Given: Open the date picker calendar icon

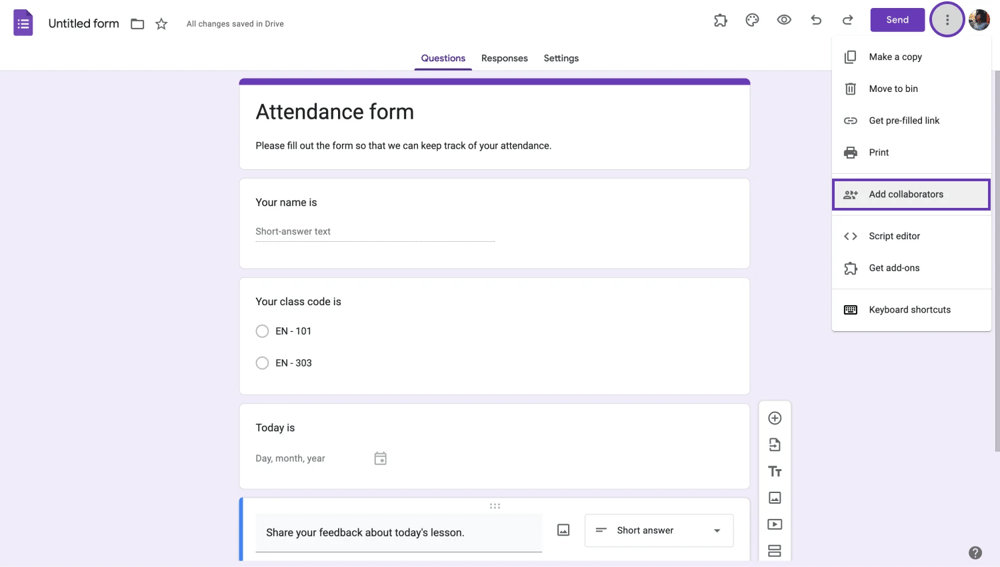Looking at the screenshot, I should point(380,459).
